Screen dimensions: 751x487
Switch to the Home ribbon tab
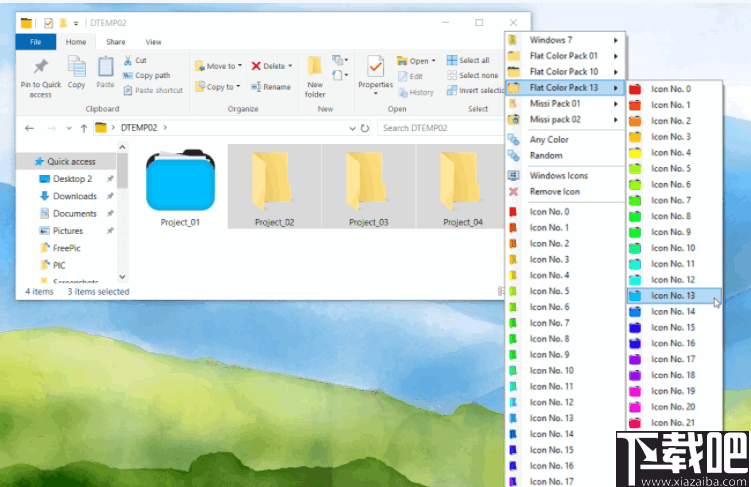[76, 42]
